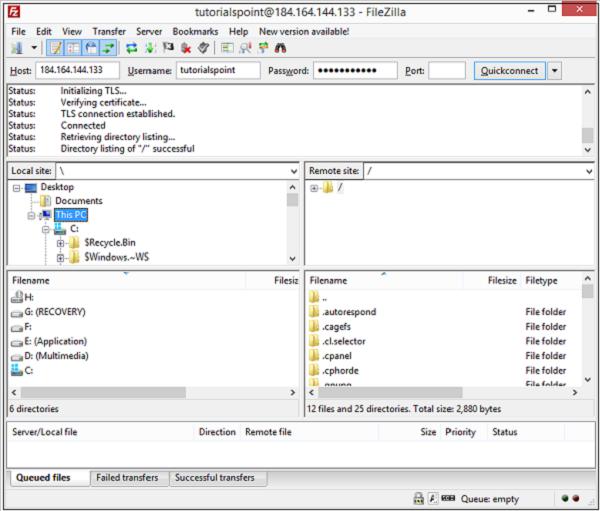
Task: Open the Transfer menu
Action: pyautogui.click(x=109, y=32)
